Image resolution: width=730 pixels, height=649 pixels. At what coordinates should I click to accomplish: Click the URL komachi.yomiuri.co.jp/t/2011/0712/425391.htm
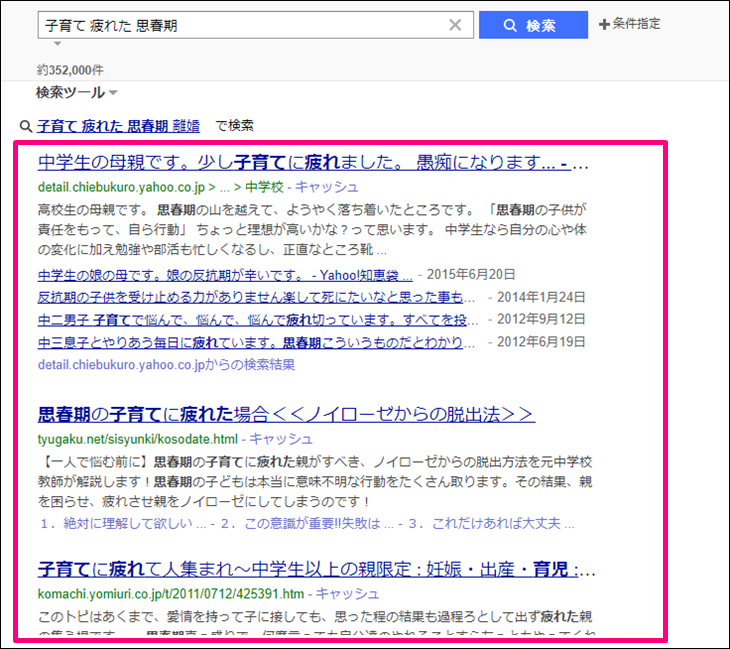pyautogui.click(x=171, y=594)
